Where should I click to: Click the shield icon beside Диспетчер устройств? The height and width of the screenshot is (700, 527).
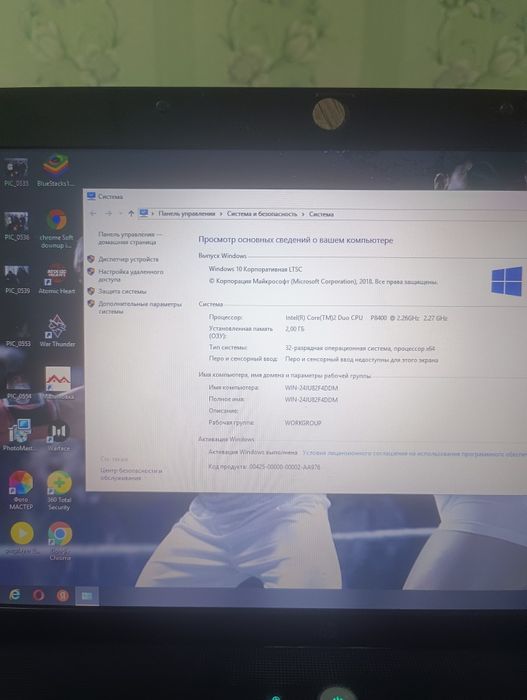[91, 259]
